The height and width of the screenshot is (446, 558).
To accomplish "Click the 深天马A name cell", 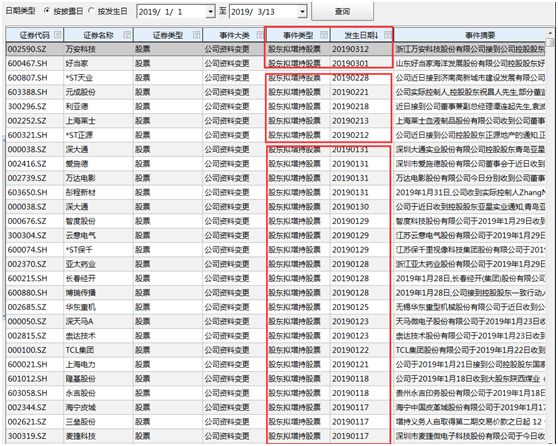I will tap(98, 321).
